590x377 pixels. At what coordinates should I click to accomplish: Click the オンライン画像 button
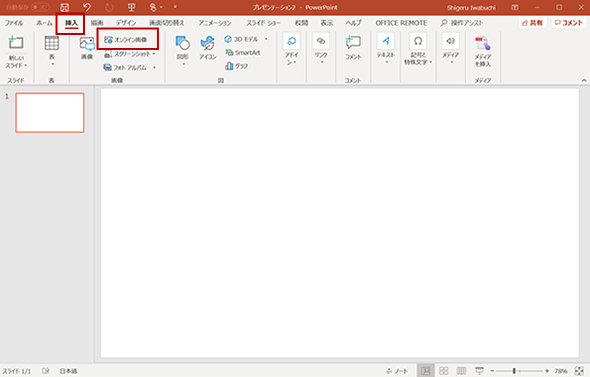point(126,40)
